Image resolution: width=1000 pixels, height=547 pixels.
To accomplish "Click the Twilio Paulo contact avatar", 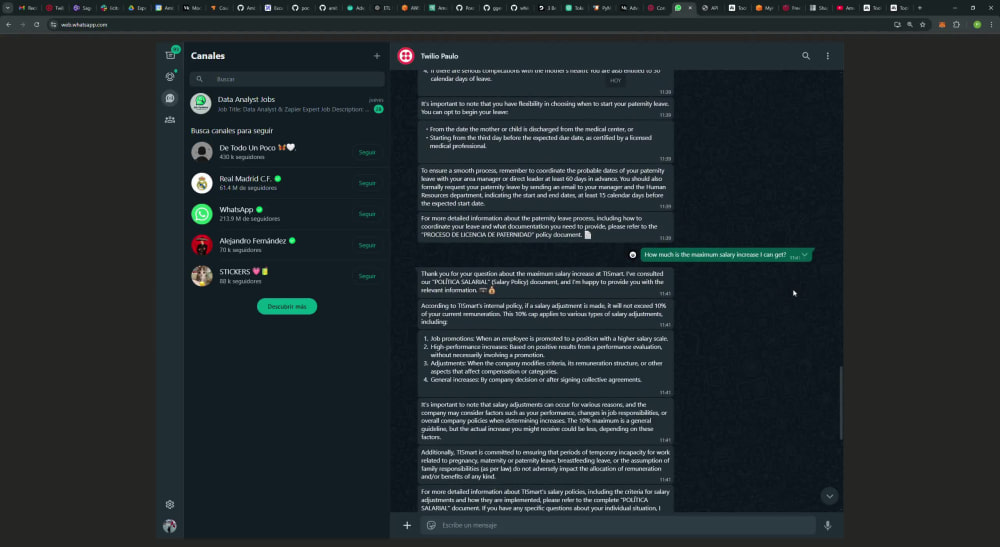I will (406, 56).
